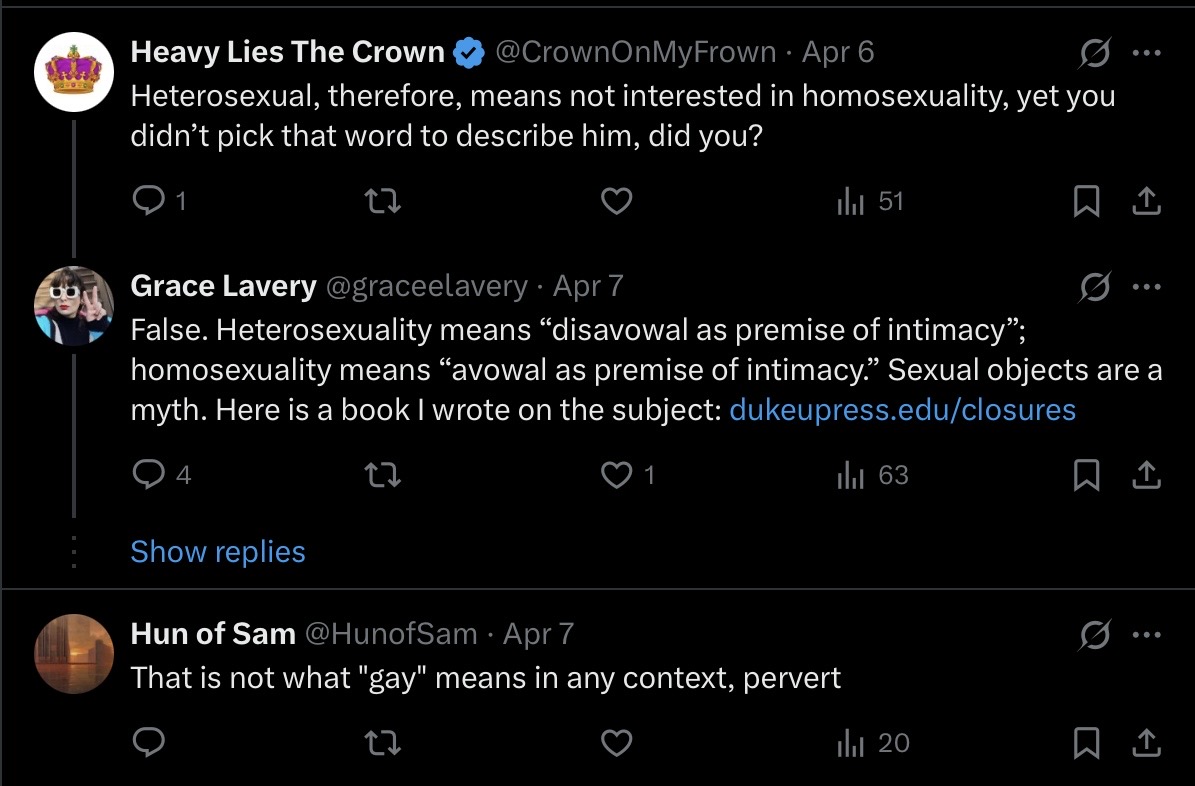Screen dimensions: 1195x786
Task: Repost Hun of Sam's tweet
Action: (x=383, y=743)
